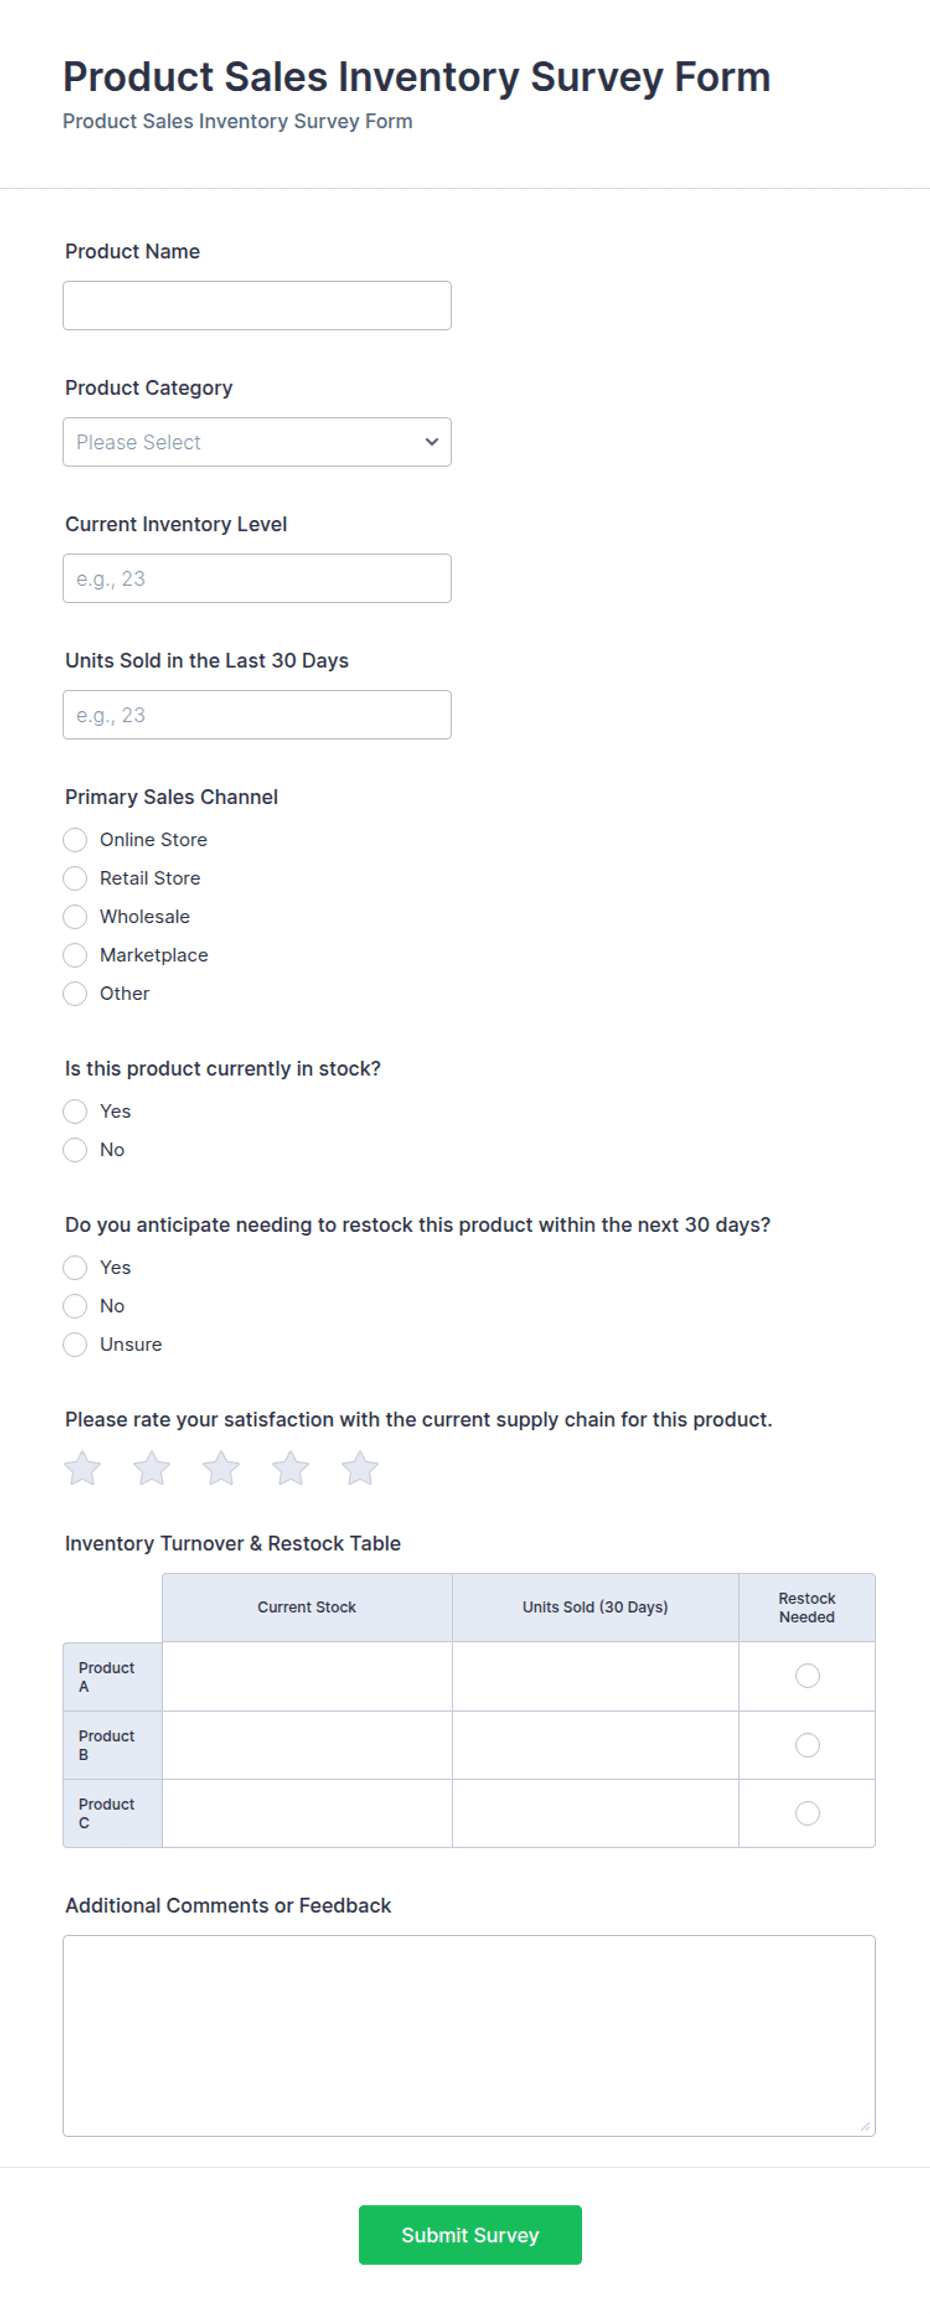Image resolution: width=930 pixels, height=2314 pixels.
Task: Focus the Additional Comments text area
Action: click(469, 2036)
